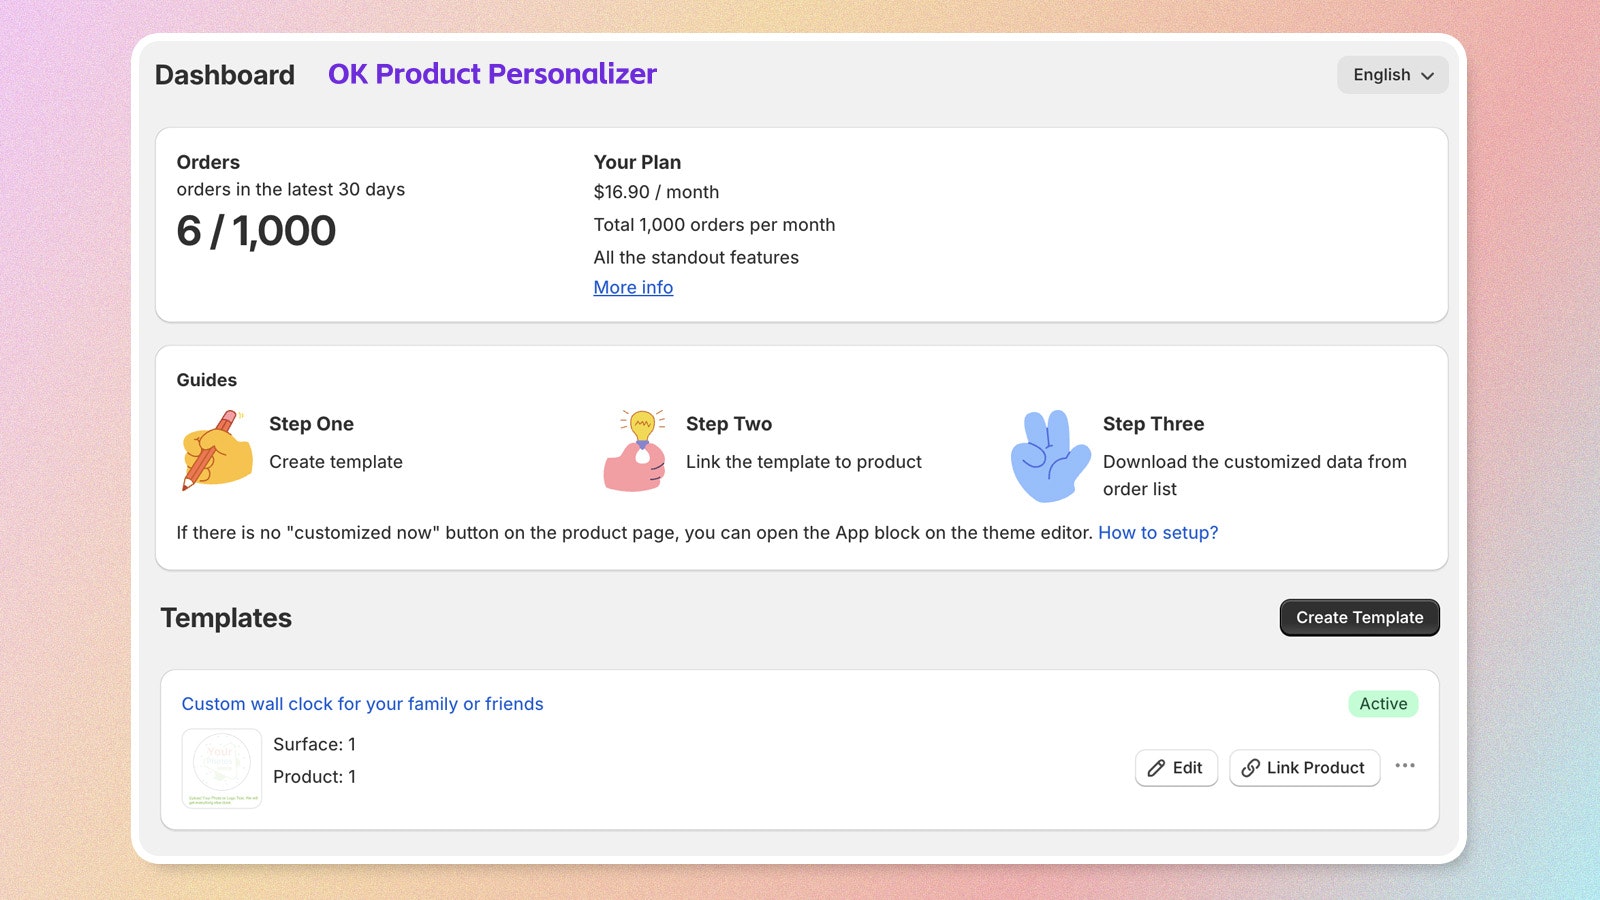Viewport: 1600px width, 900px height.
Task: Click the Create Template button
Action: 1359,617
